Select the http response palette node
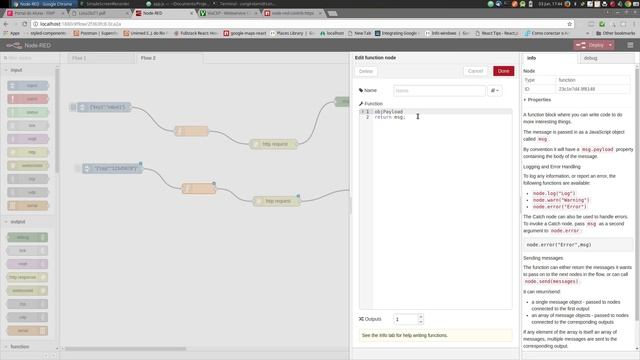640x360 pixels. 27,277
